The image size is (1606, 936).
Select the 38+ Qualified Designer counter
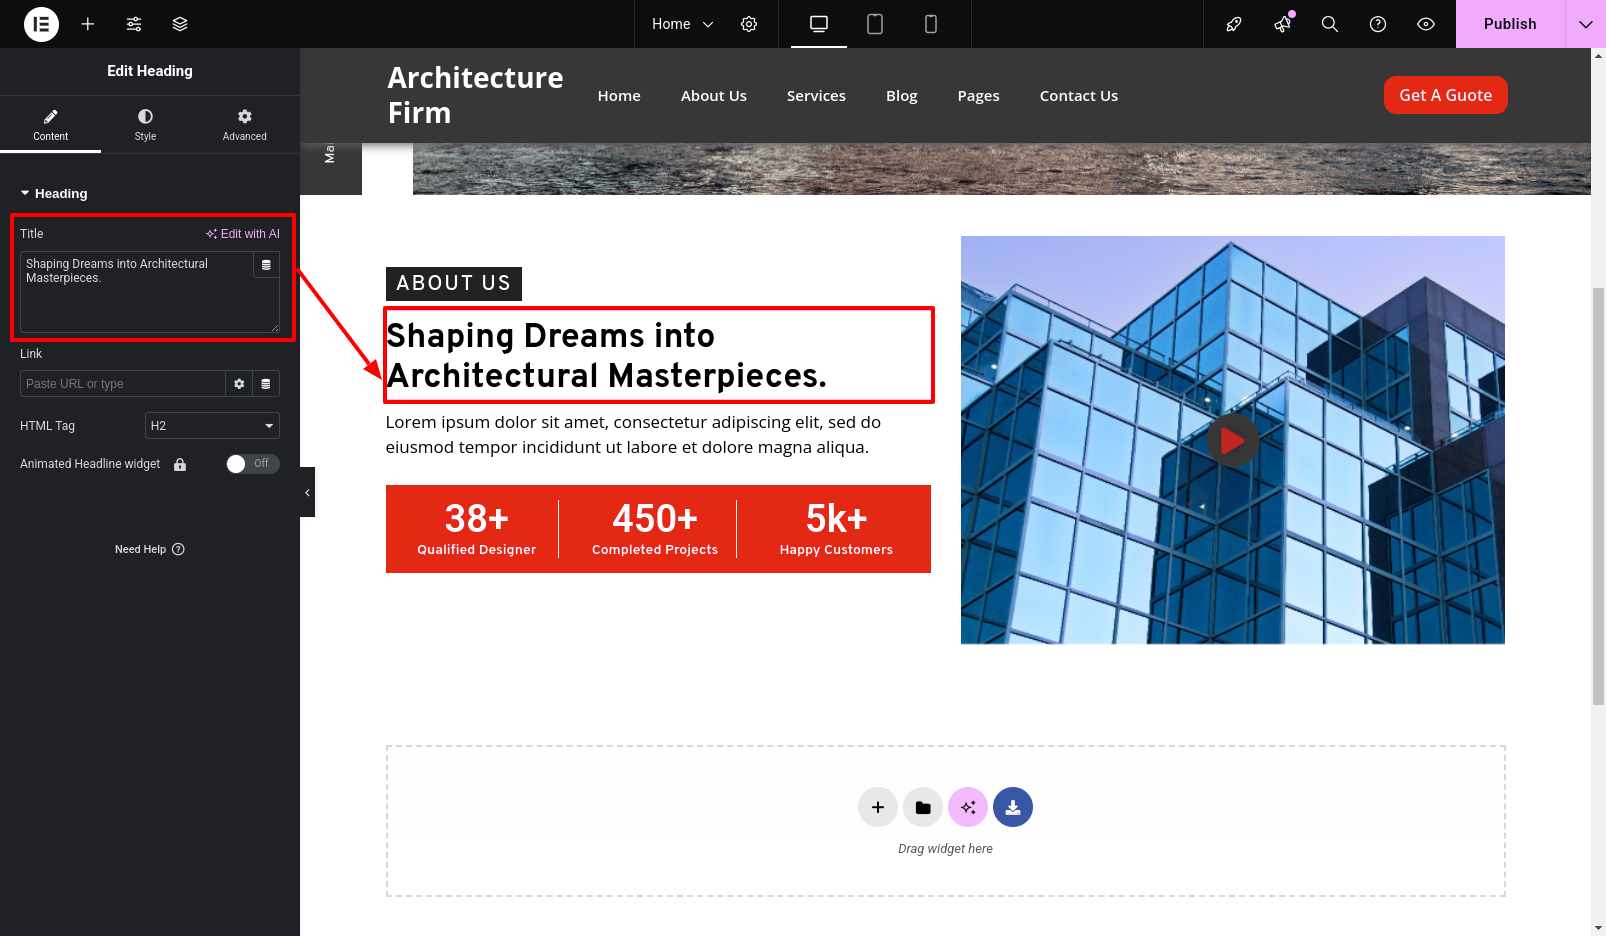[476, 529]
